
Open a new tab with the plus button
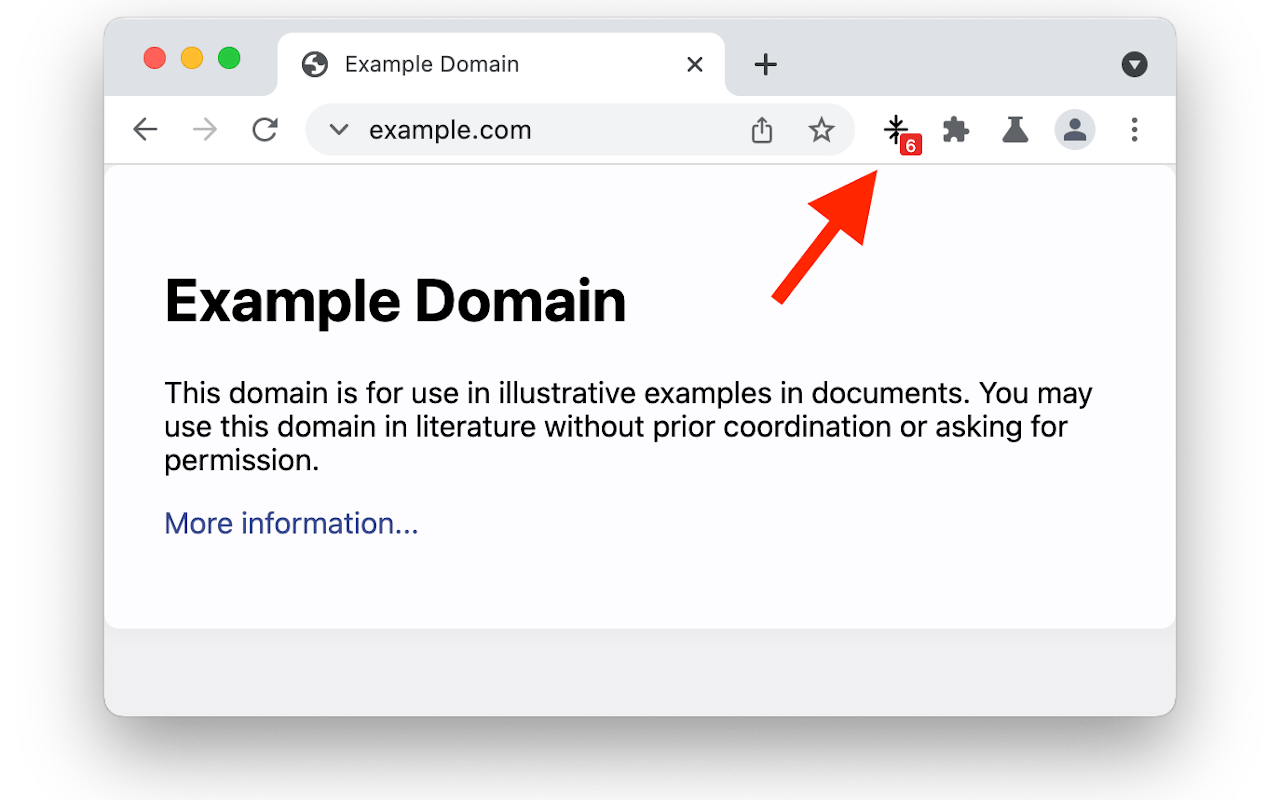(x=765, y=64)
